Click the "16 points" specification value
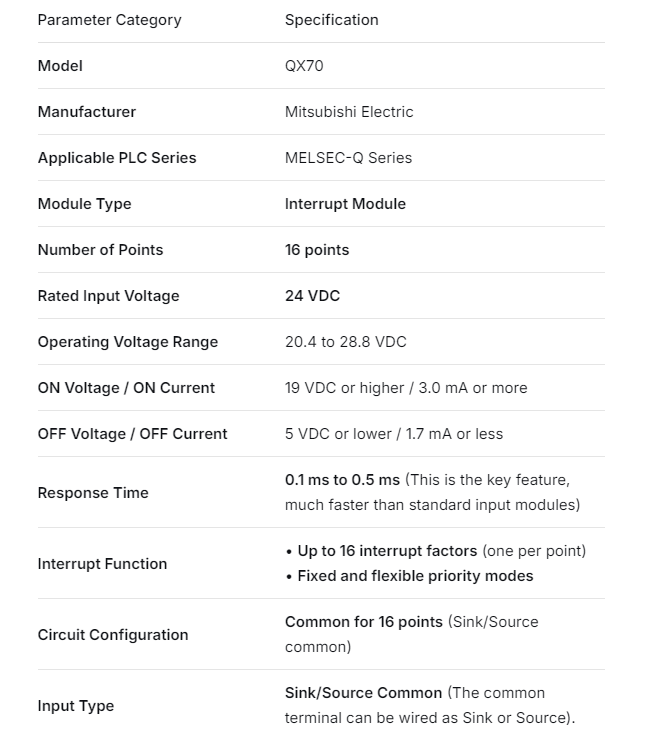The image size is (659, 733). tap(317, 250)
